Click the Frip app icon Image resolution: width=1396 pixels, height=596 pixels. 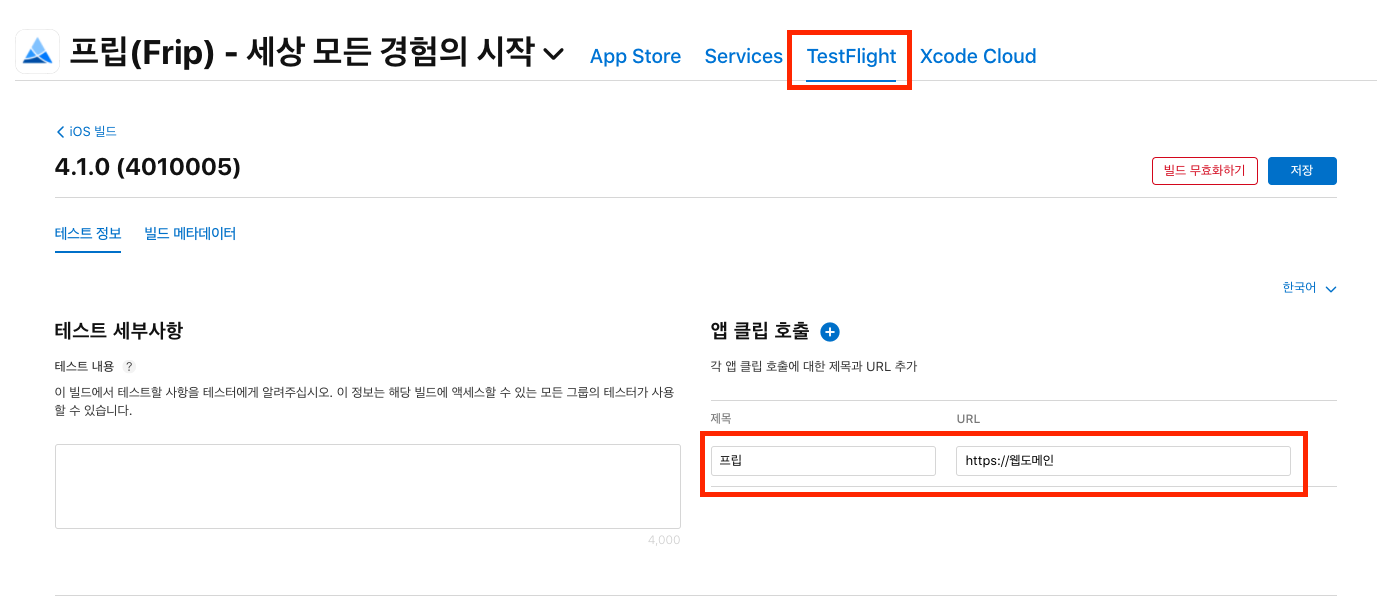coord(37,51)
